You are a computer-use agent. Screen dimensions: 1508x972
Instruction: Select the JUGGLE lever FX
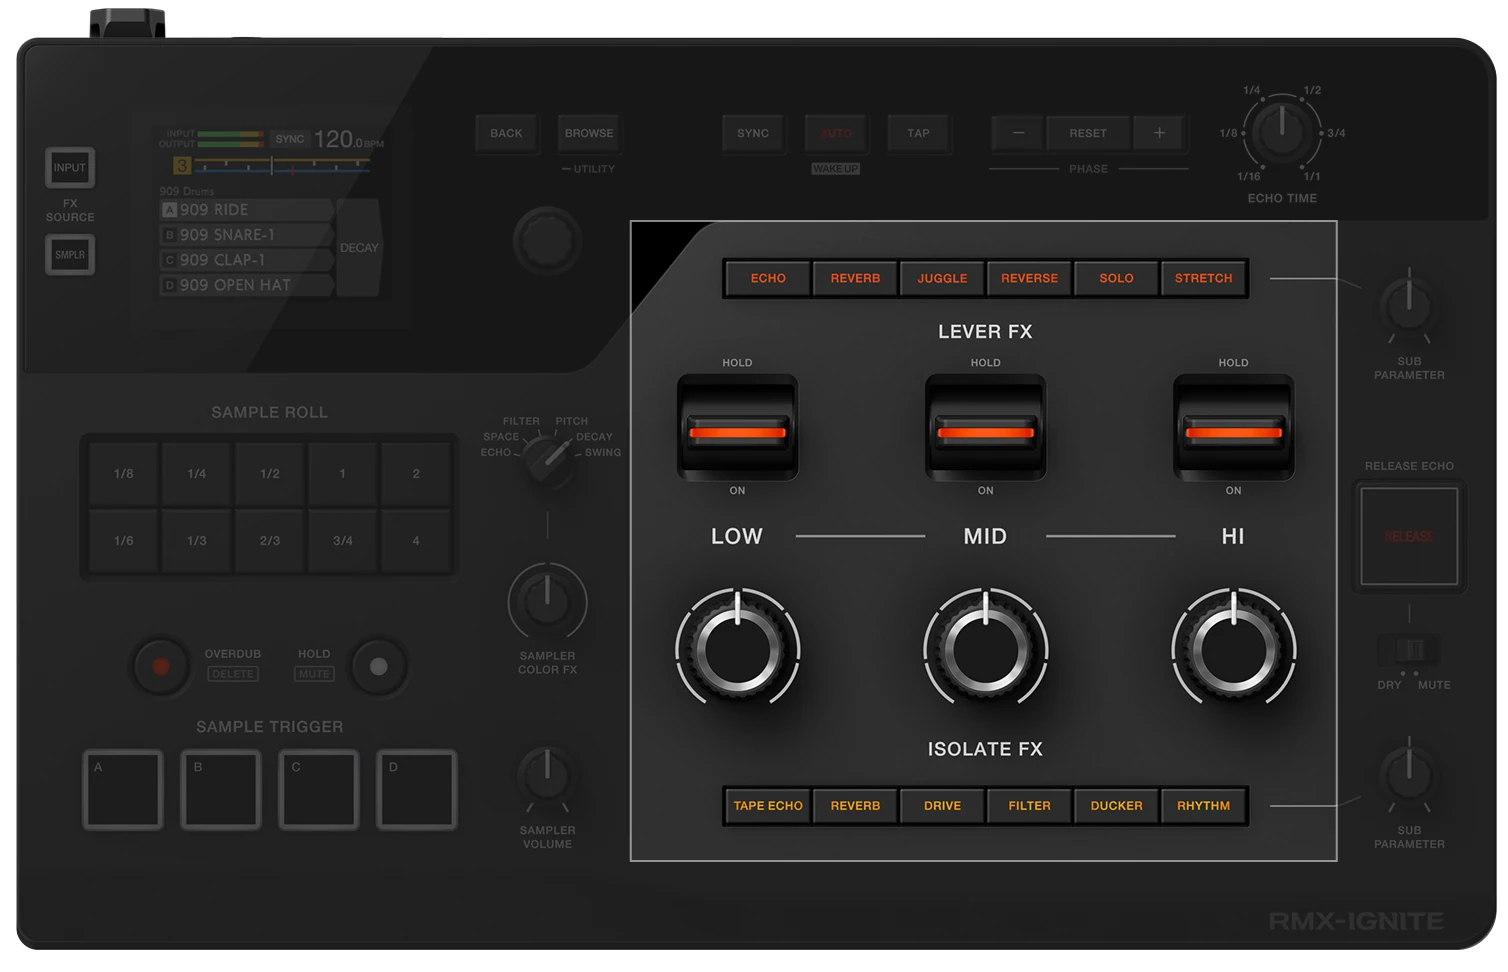942,278
